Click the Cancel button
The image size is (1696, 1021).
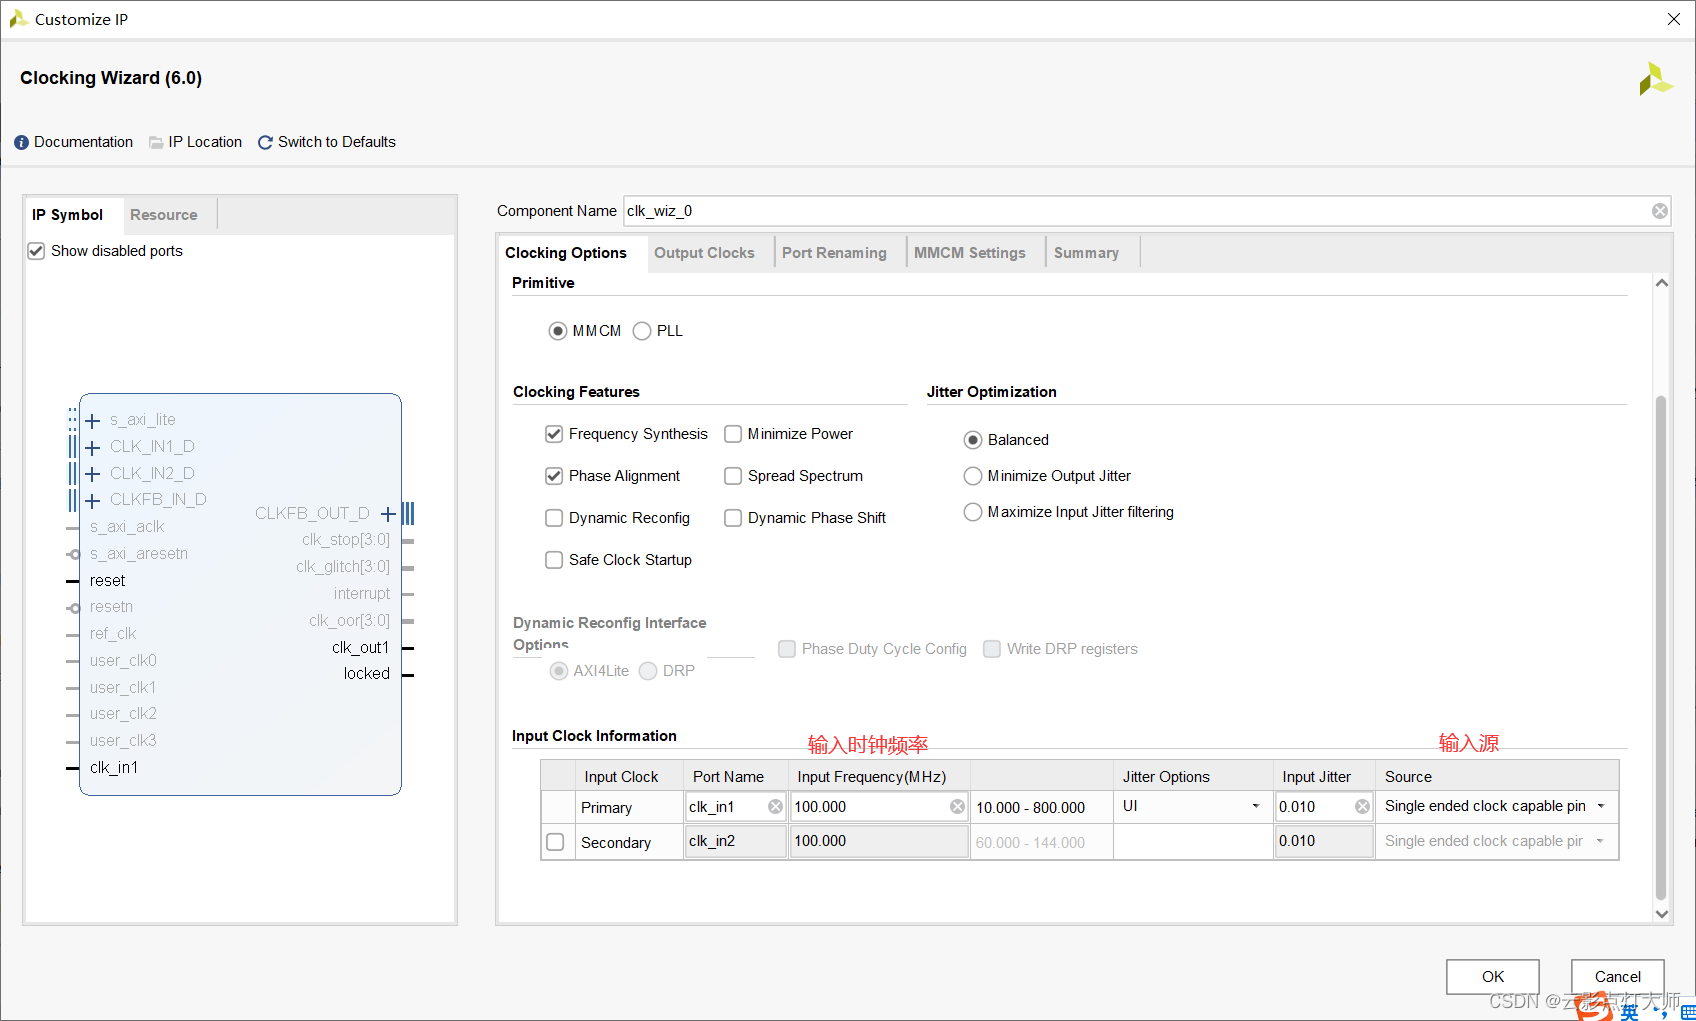tap(1618, 977)
